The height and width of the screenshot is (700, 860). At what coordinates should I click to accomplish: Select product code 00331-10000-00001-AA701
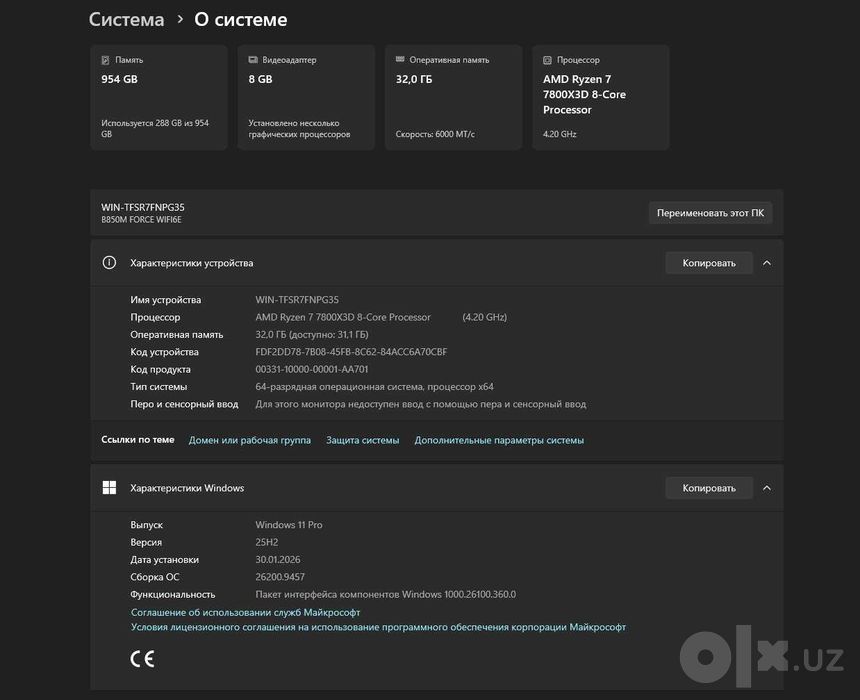pos(312,369)
